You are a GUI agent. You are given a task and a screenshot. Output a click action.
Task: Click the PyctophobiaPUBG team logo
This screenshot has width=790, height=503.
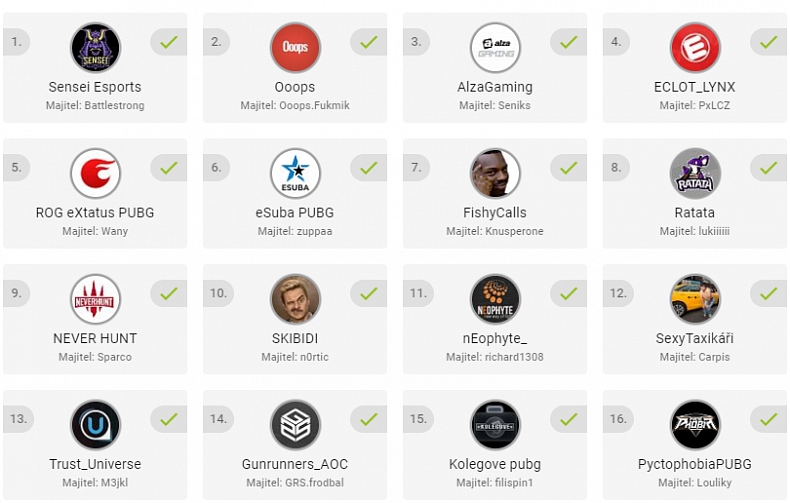pos(695,426)
